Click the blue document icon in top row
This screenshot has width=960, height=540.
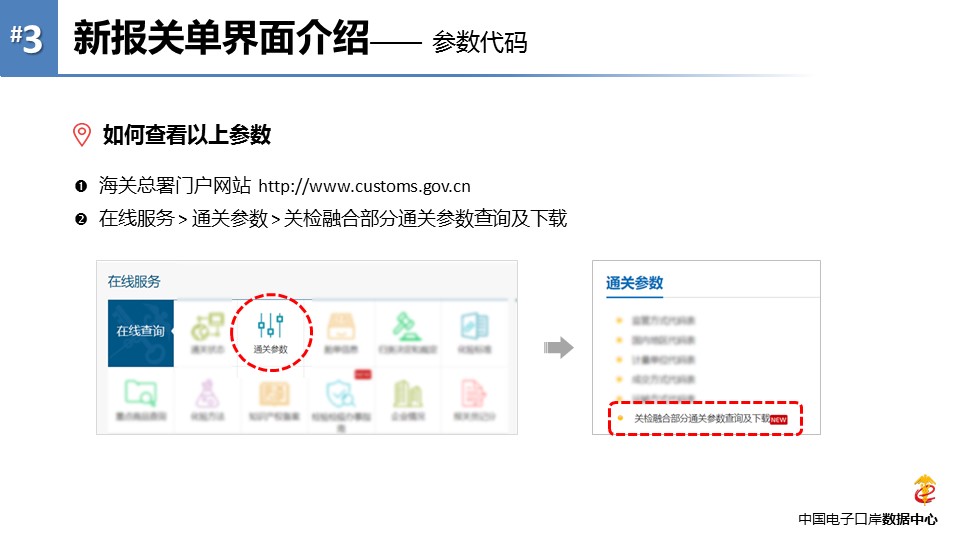(x=474, y=326)
